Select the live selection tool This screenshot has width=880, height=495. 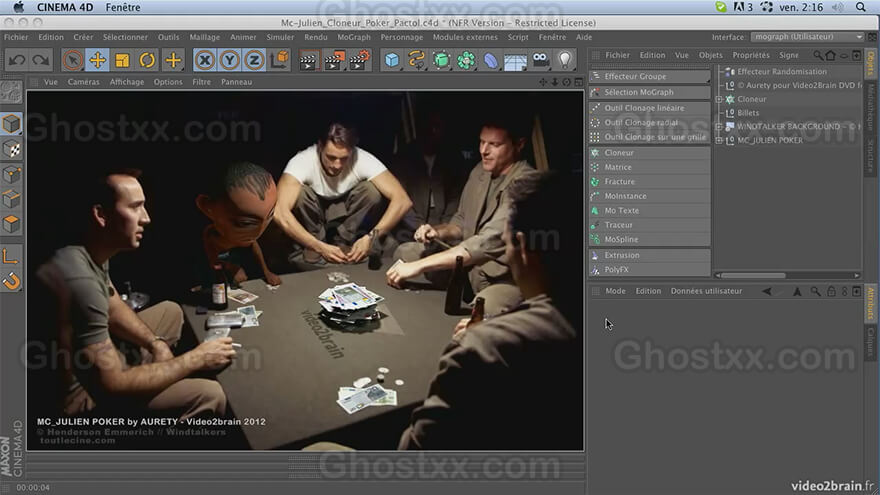click(x=72, y=60)
